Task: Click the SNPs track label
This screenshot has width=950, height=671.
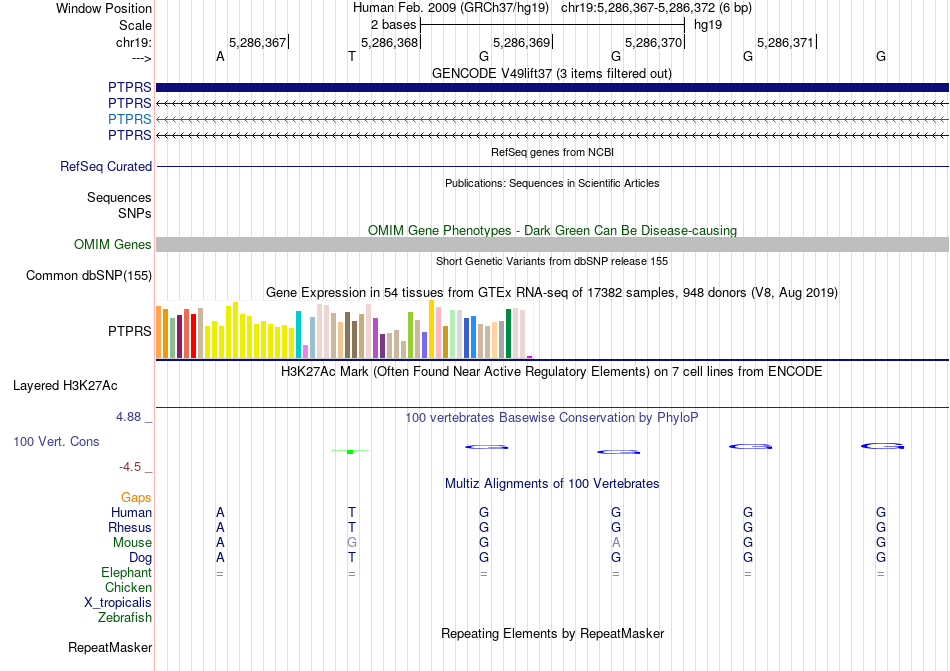Action: tap(135, 213)
